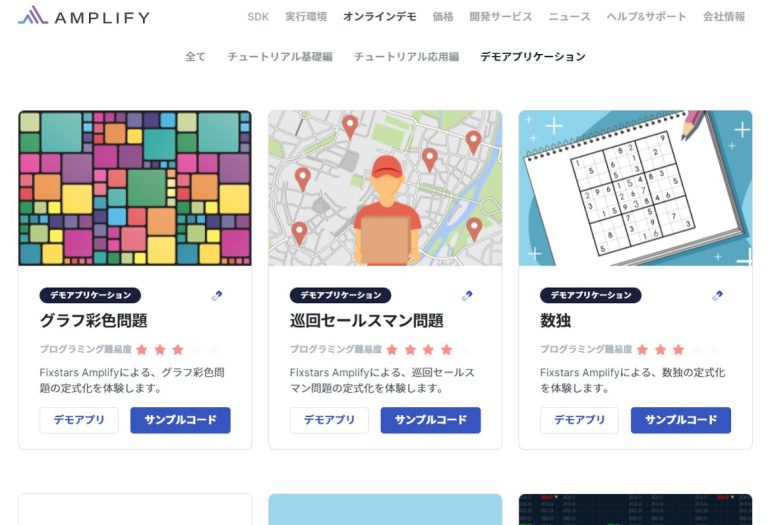Open サンプルコード for 巡回セールスマン問題
This screenshot has height=525, width=768.
[431, 420]
